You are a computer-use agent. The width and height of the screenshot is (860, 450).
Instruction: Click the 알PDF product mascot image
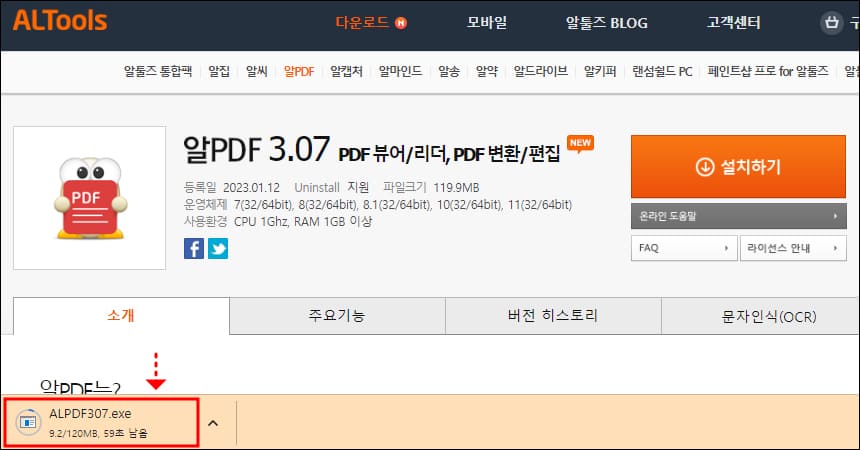pyautogui.click(x=90, y=198)
